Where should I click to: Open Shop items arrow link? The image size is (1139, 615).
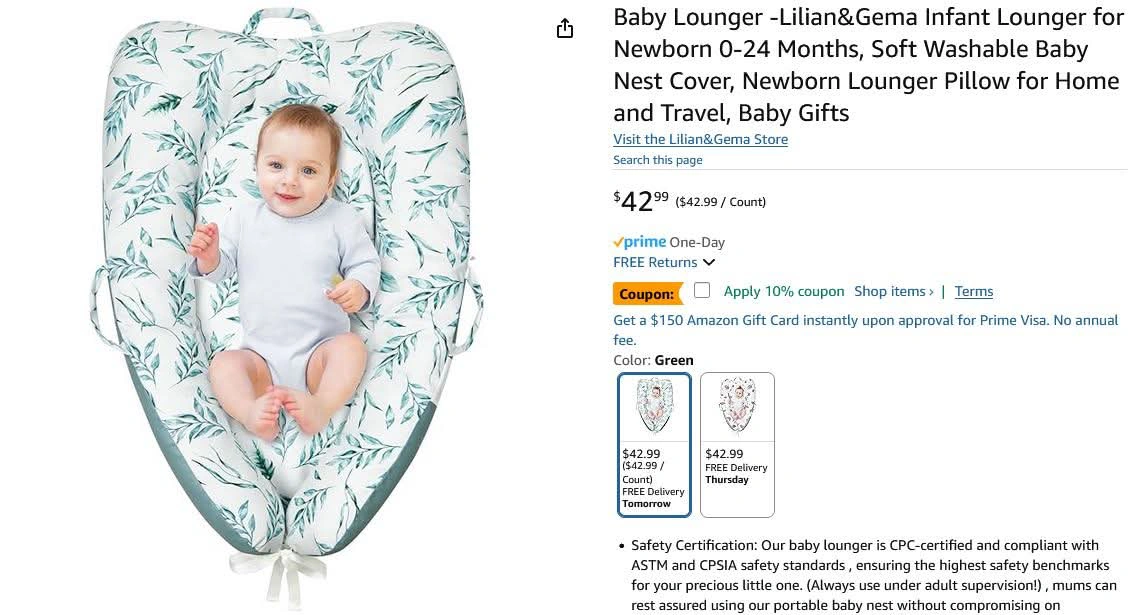click(893, 291)
